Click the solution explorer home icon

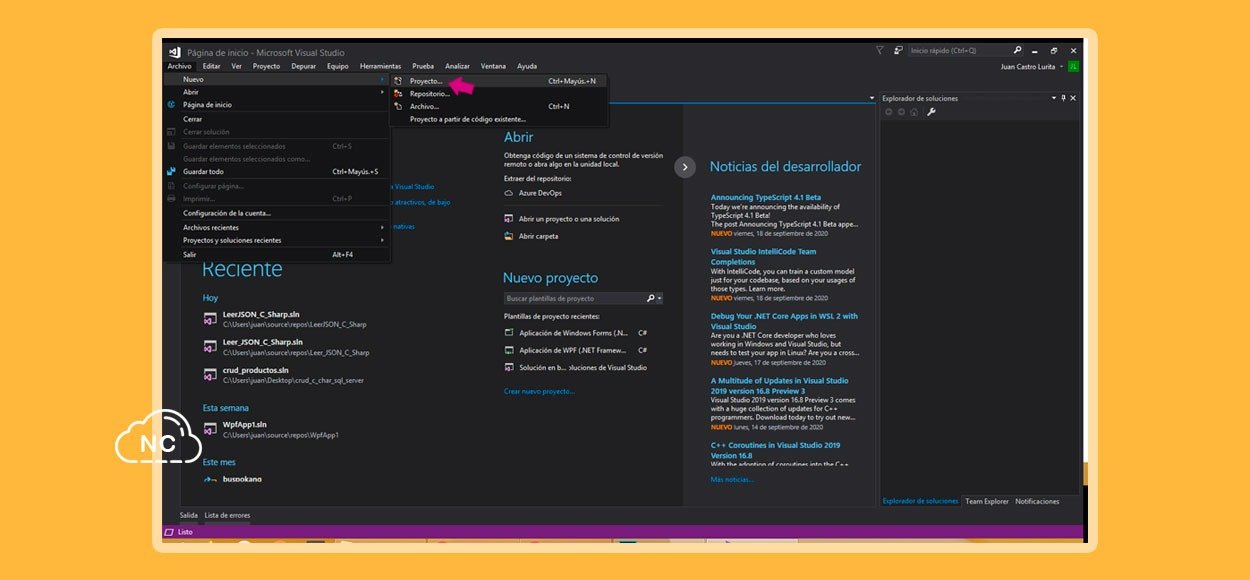tap(915, 112)
